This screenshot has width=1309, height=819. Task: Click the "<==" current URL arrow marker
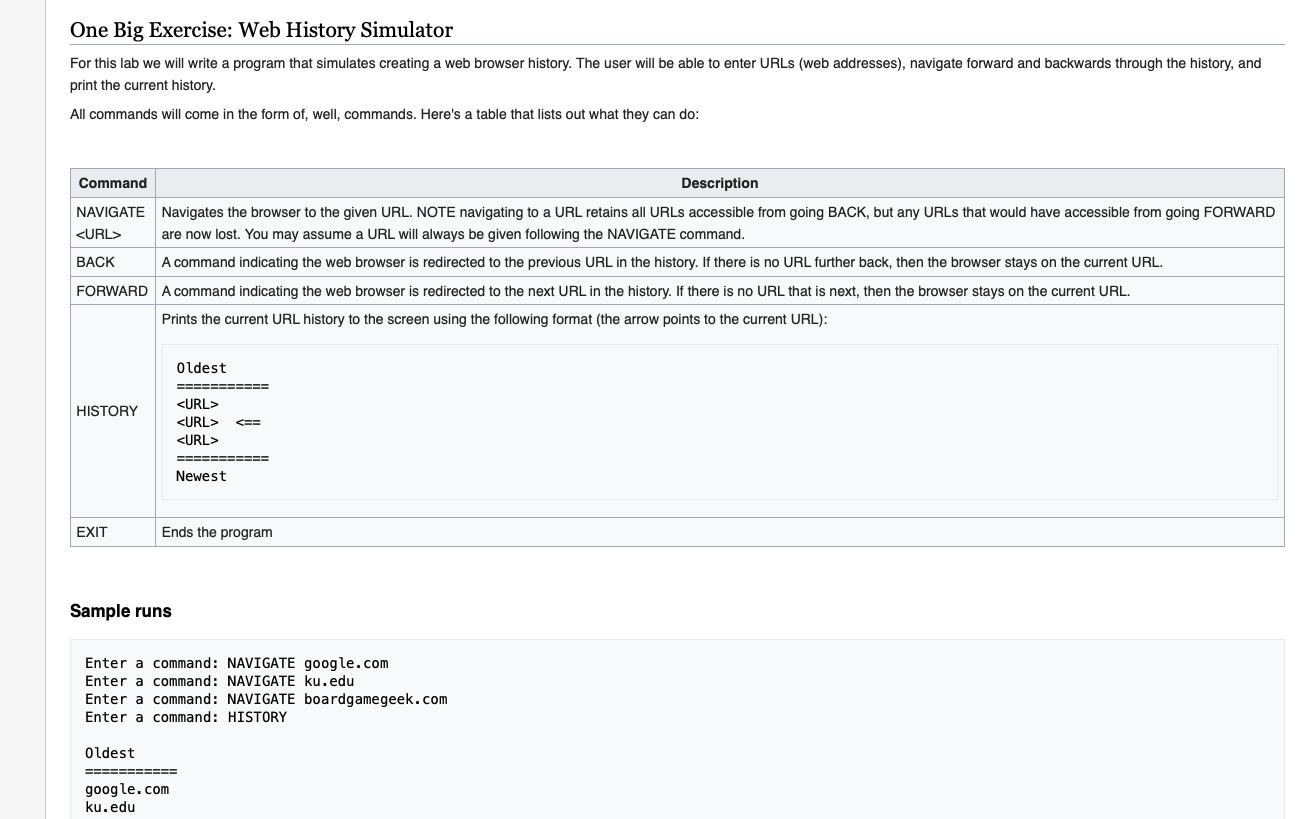point(249,422)
